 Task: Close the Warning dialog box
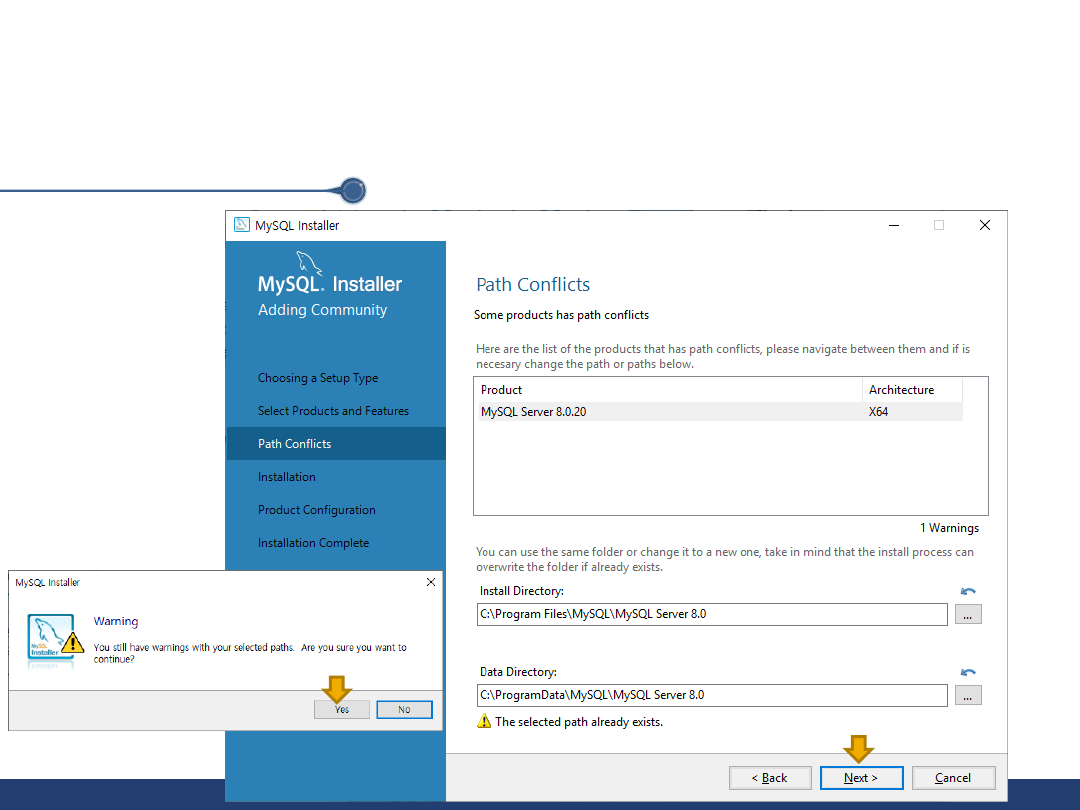(431, 582)
